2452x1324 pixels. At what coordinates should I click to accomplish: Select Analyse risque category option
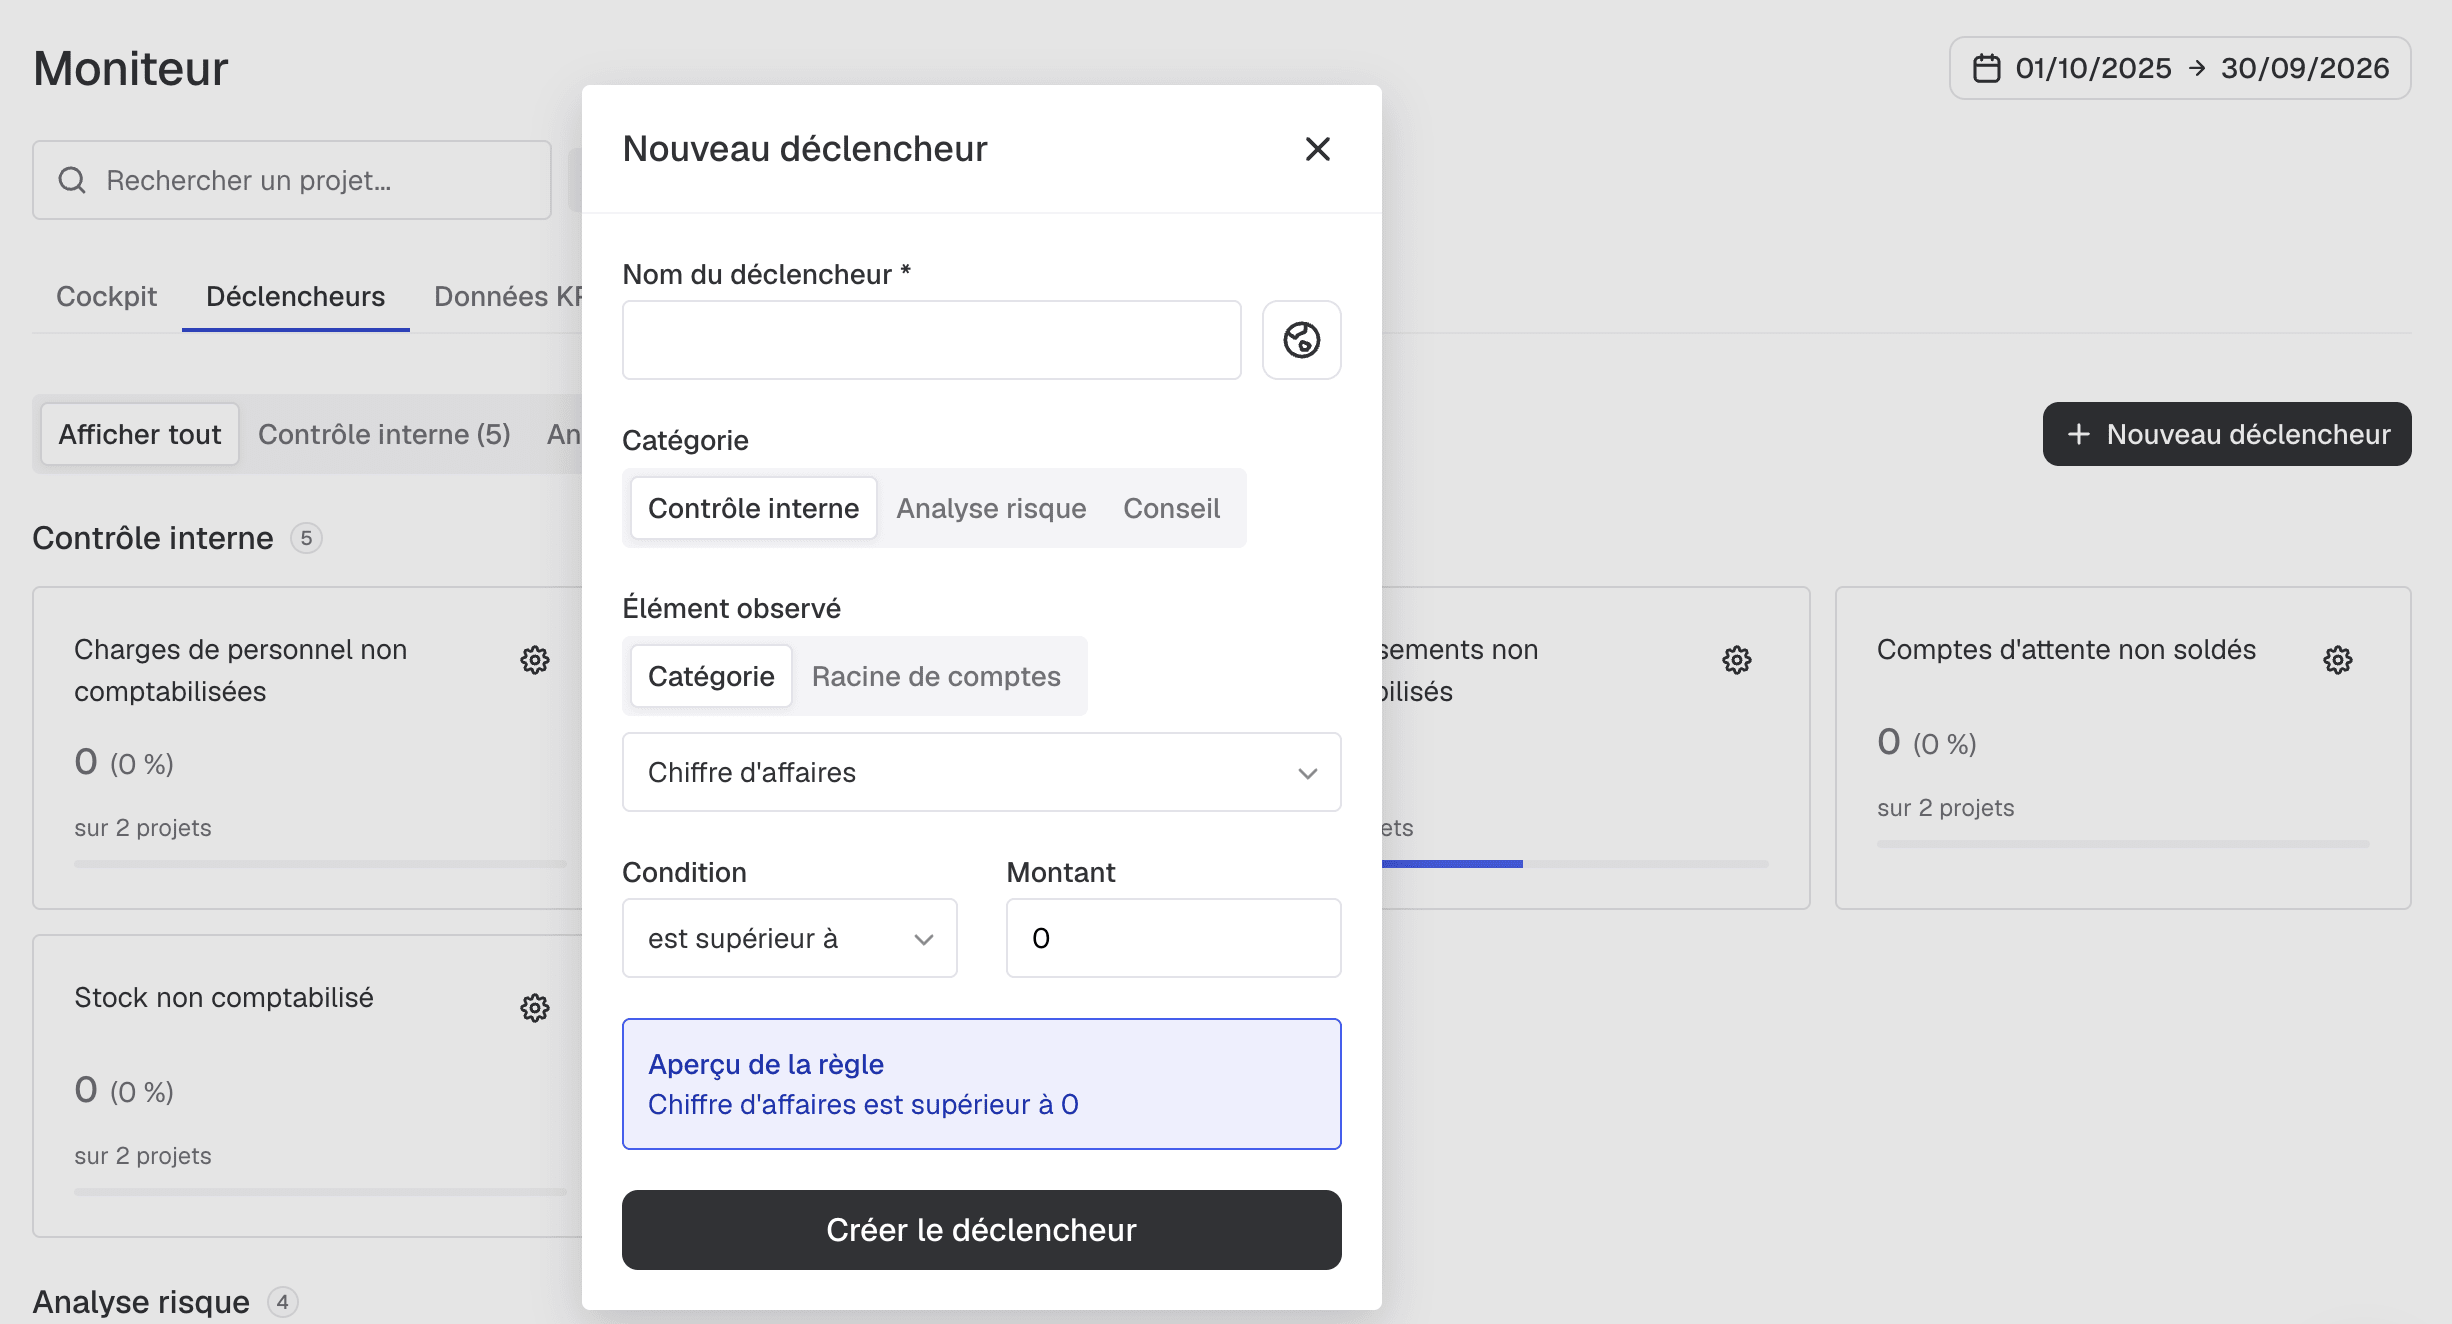tap(991, 508)
